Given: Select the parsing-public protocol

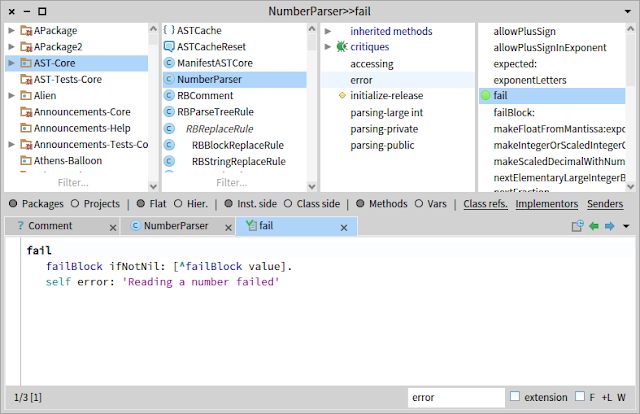Looking at the screenshot, I should [x=398, y=145].
